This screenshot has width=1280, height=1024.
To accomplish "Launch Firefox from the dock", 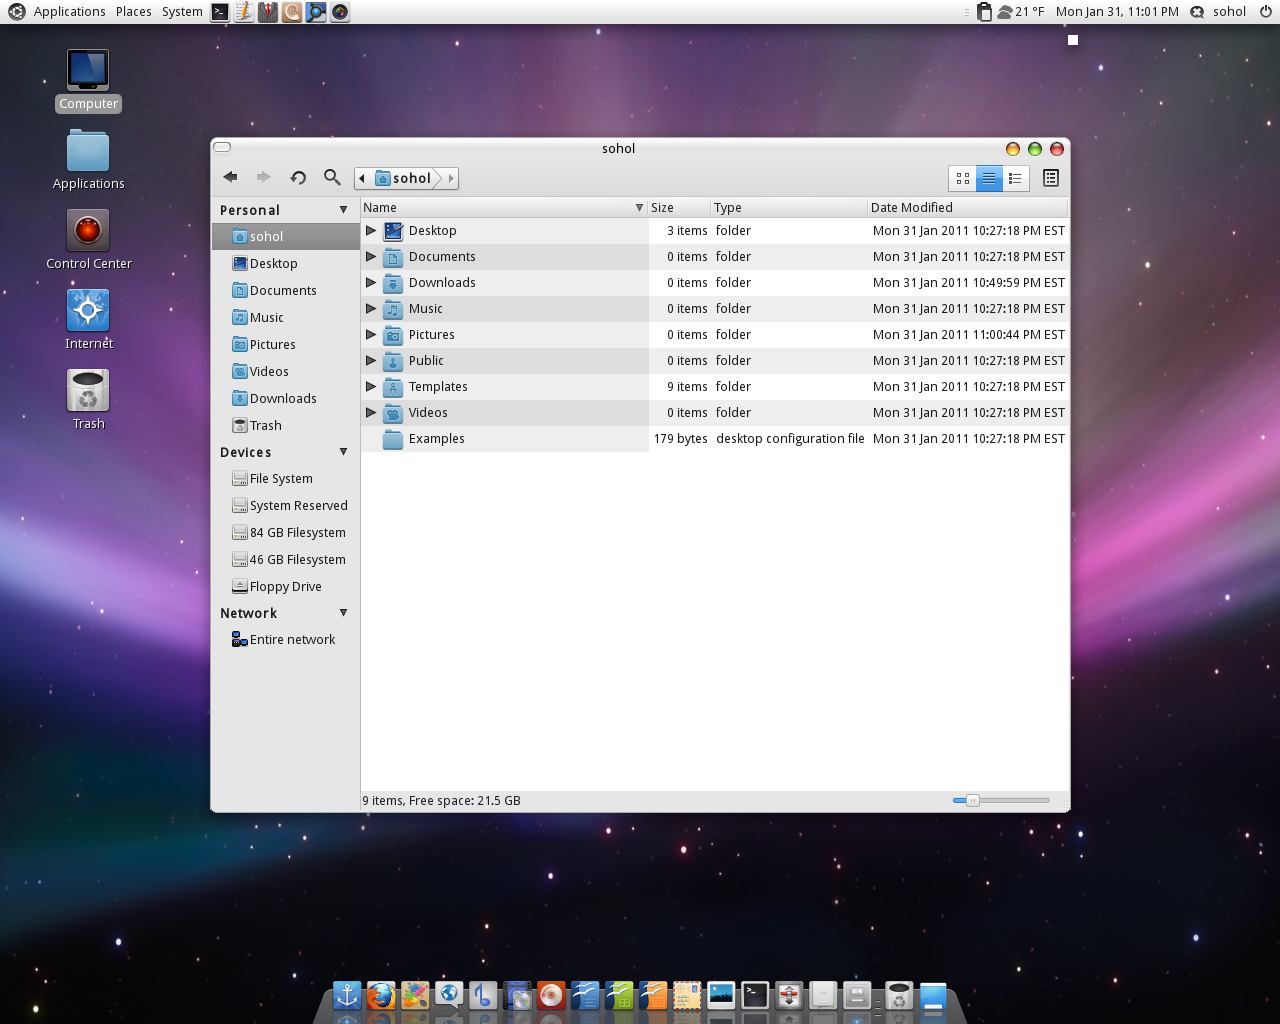I will (x=381, y=995).
